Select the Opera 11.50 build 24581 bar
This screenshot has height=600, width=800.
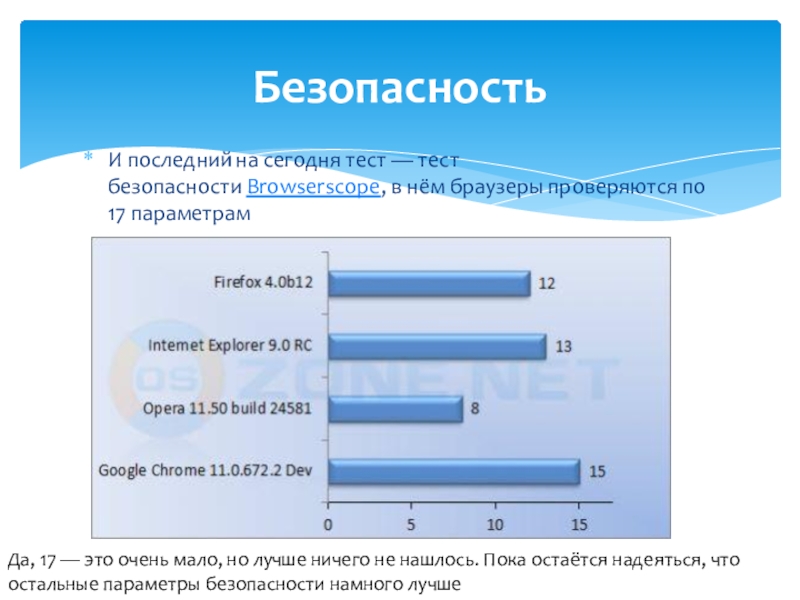(x=395, y=409)
